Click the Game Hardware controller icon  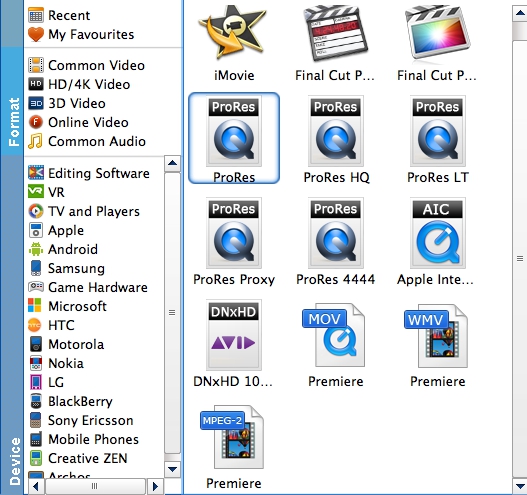[x=36, y=287]
